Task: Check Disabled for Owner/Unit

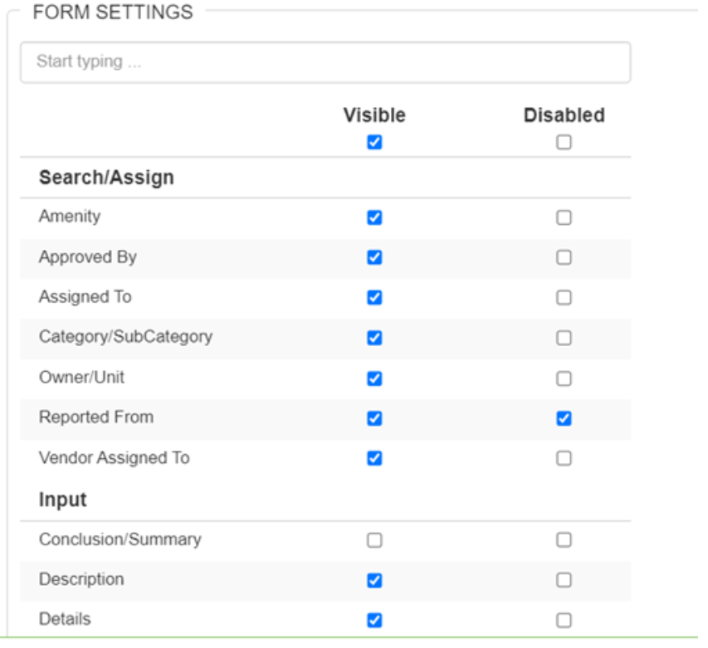Action: 564,378
